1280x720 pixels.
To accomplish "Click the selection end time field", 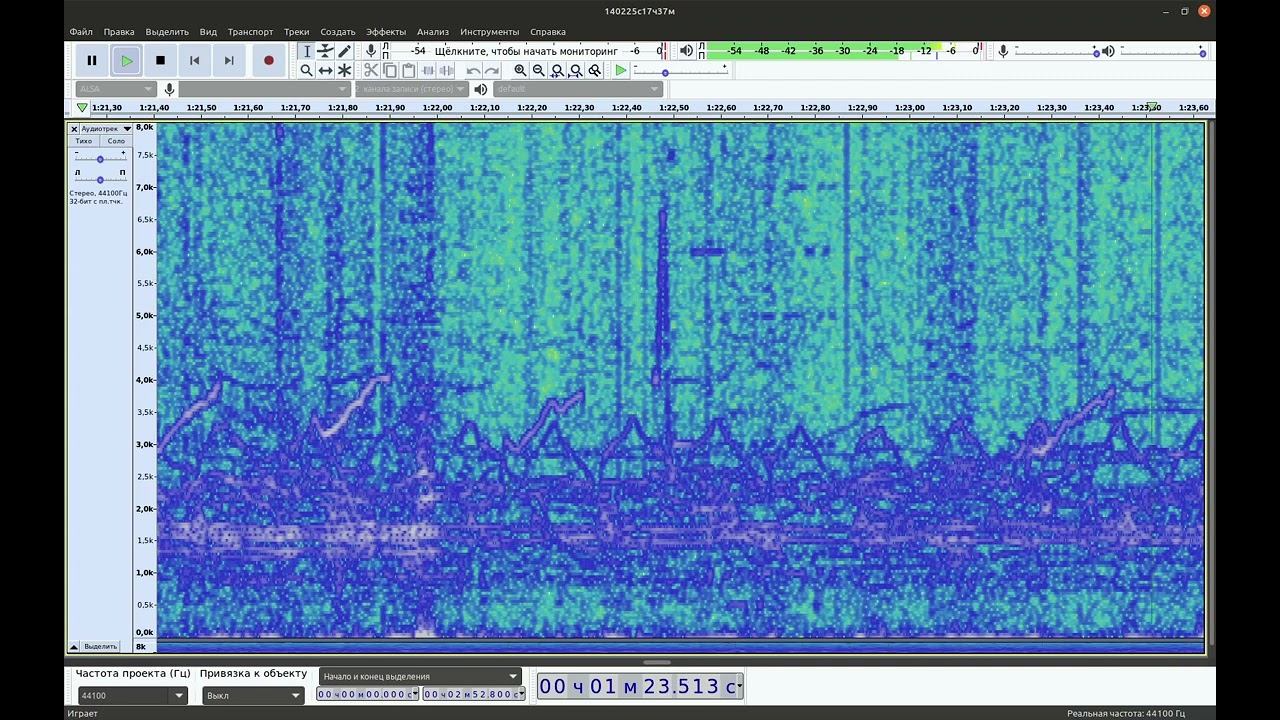I will pos(473,694).
